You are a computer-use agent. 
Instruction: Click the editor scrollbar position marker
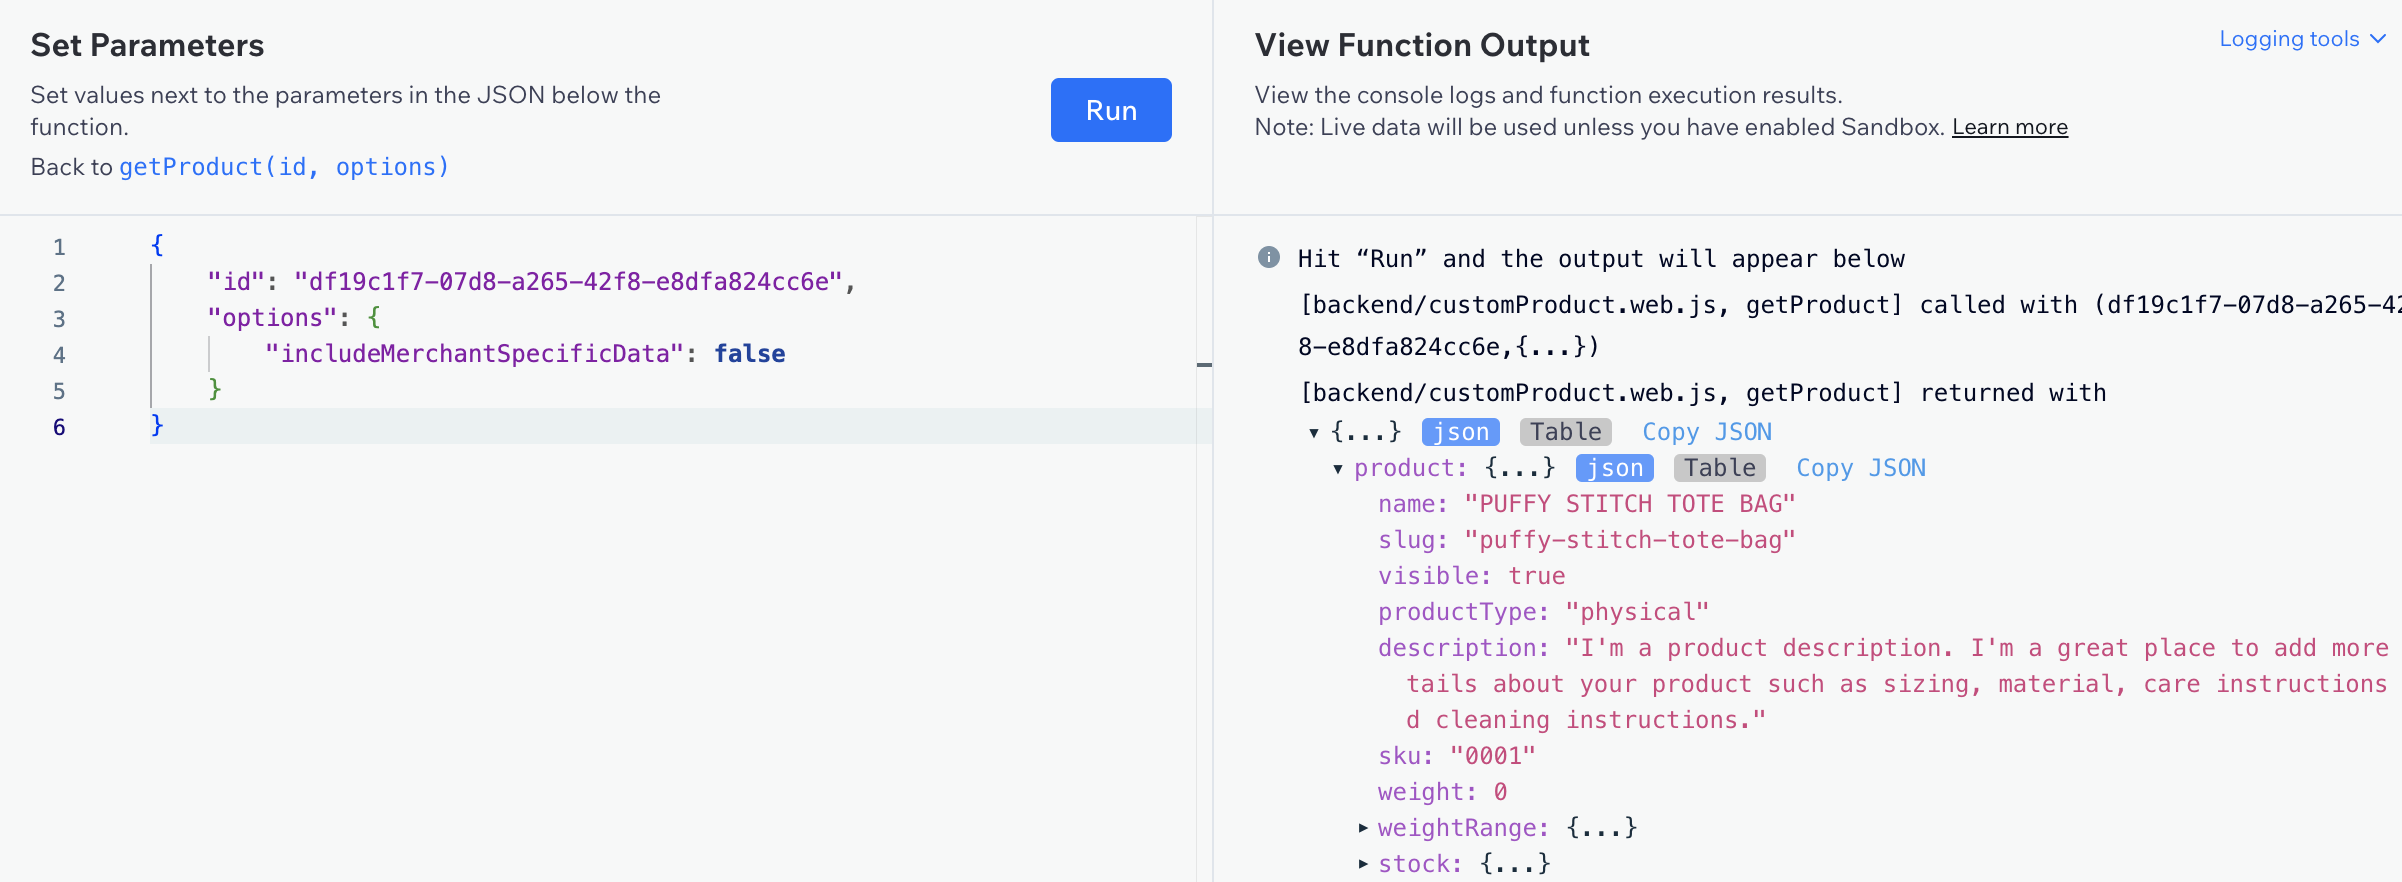pyautogui.click(x=1204, y=365)
